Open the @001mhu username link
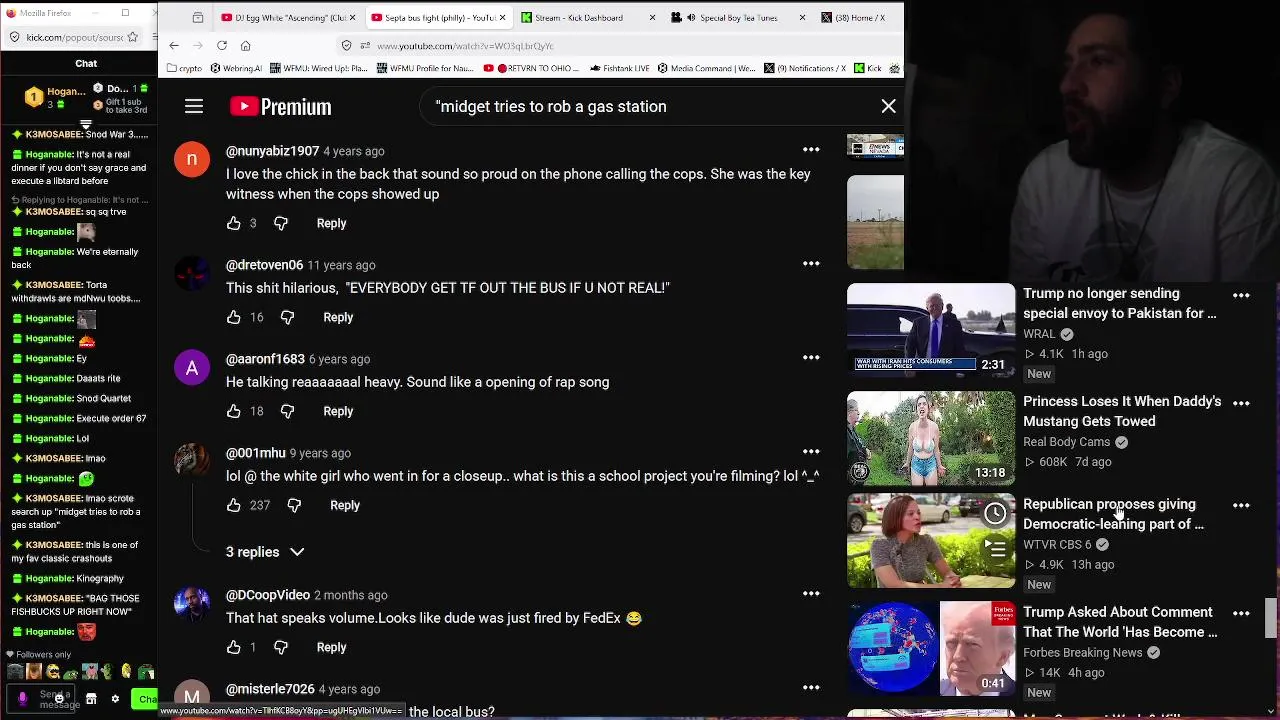1280x720 pixels. [x=255, y=453]
